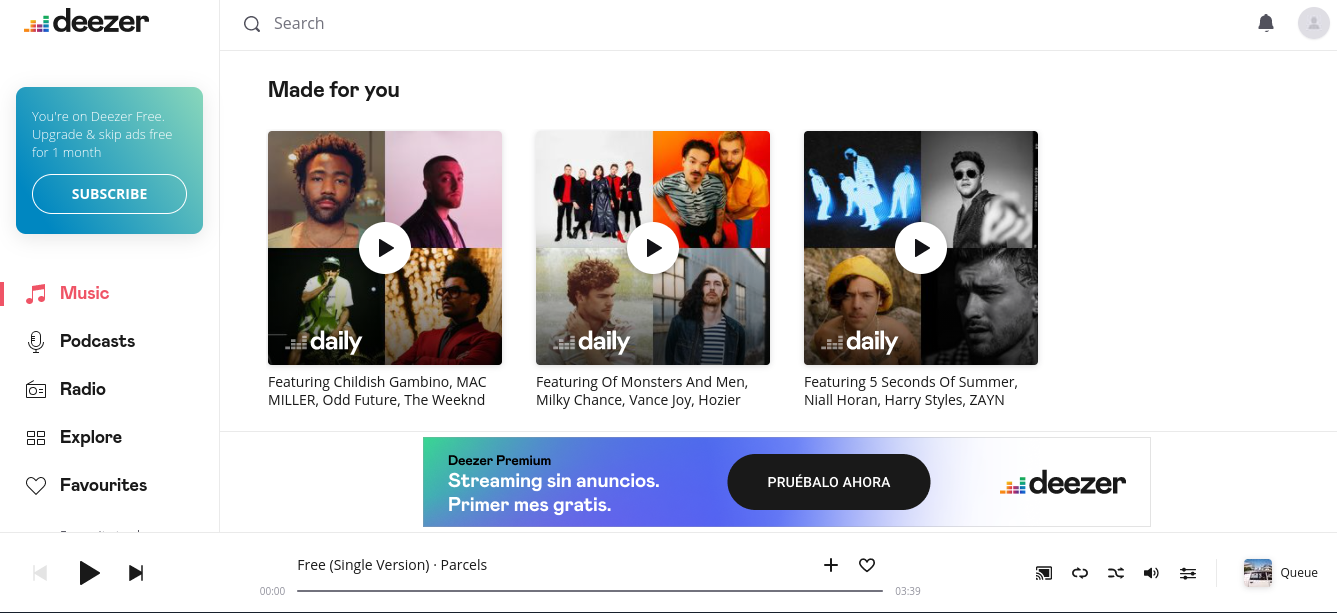Click the Explore grid icon
Image resolution: width=1337 pixels, height=613 pixels.
(36, 437)
